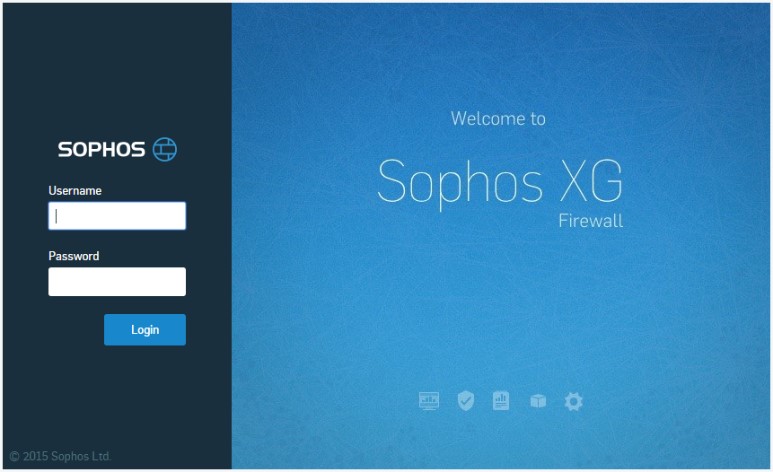The image size is (773, 472).
Task: Click the word Sophos in large heading
Action: [460, 184]
